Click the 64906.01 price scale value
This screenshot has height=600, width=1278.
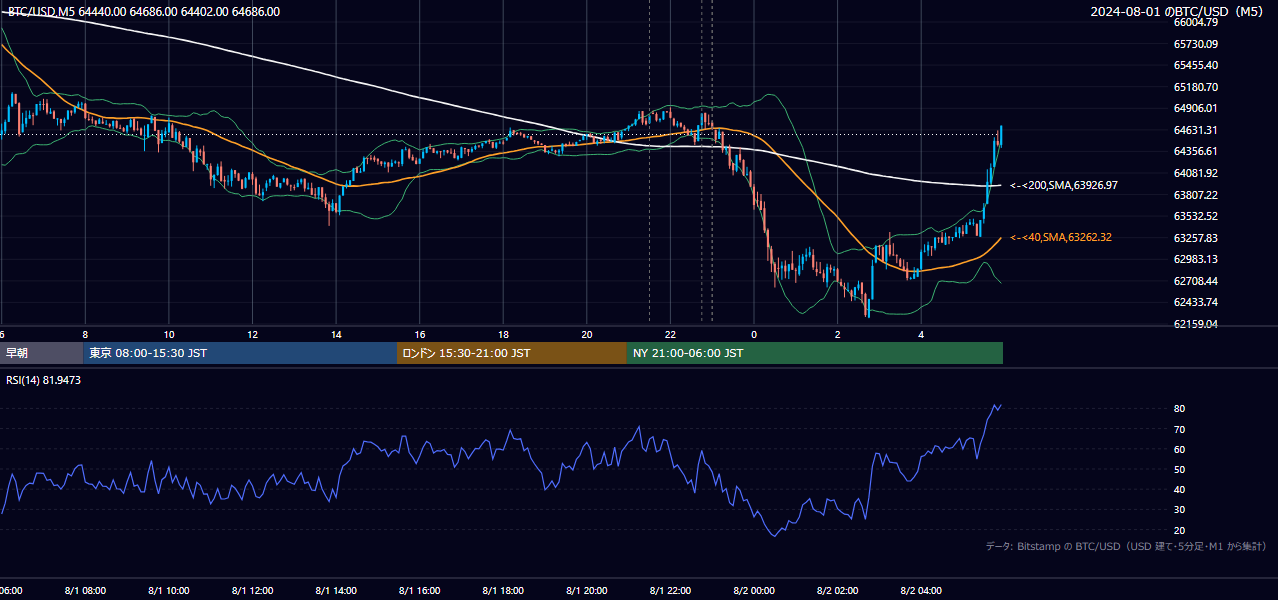[x=1195, y=108]
